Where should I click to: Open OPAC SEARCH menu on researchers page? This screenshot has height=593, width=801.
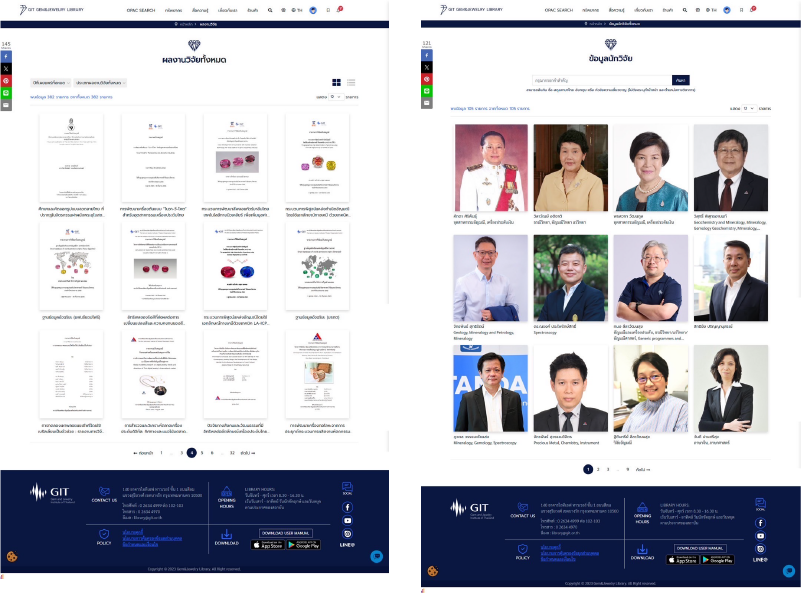(x=558, y=10)
